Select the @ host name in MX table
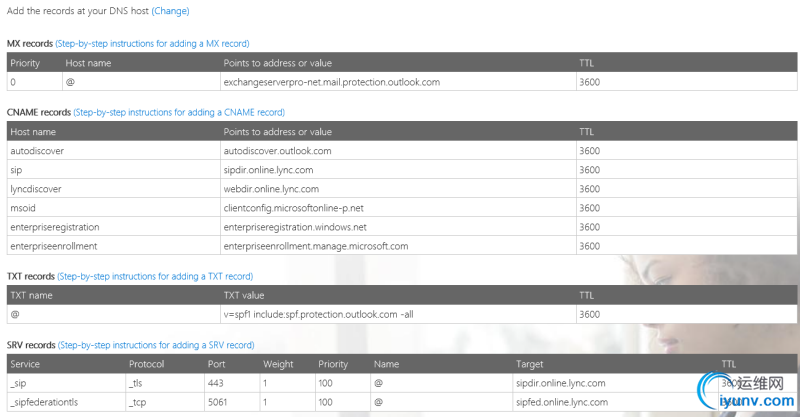 [70, 82]
